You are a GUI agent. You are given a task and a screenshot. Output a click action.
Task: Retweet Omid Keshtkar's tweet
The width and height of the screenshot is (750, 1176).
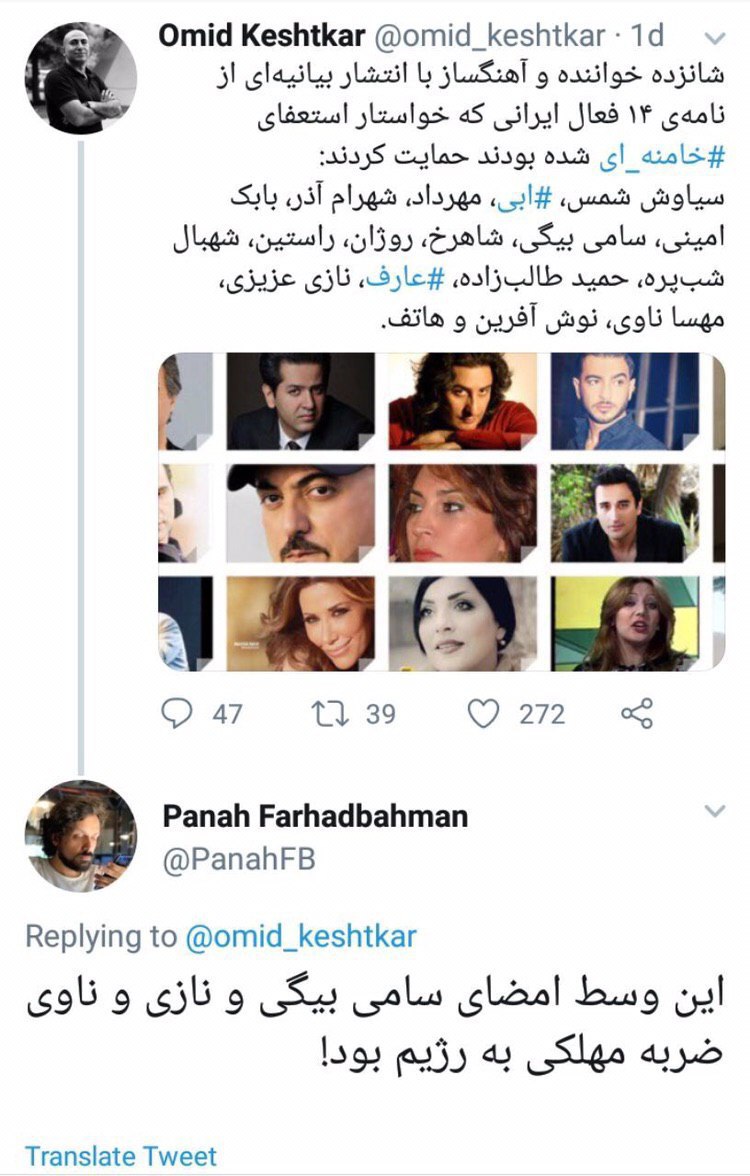click(325, 713)
